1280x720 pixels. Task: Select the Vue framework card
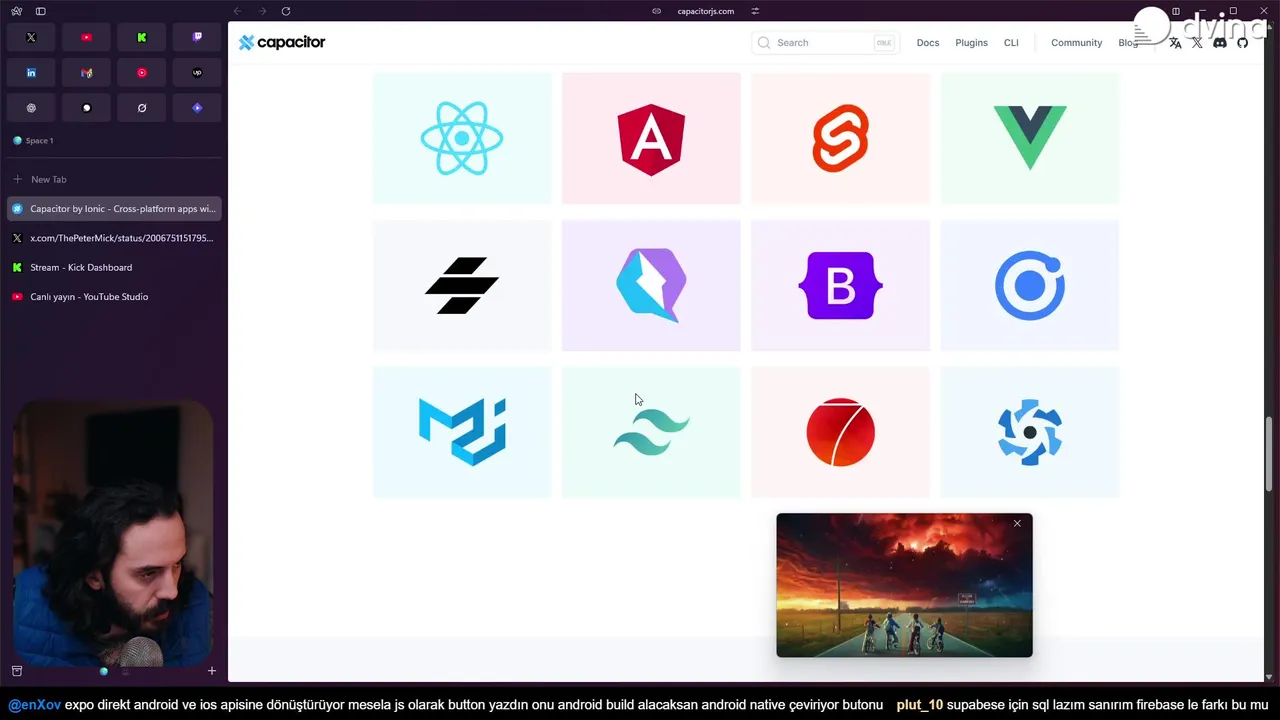point(1030,138)
